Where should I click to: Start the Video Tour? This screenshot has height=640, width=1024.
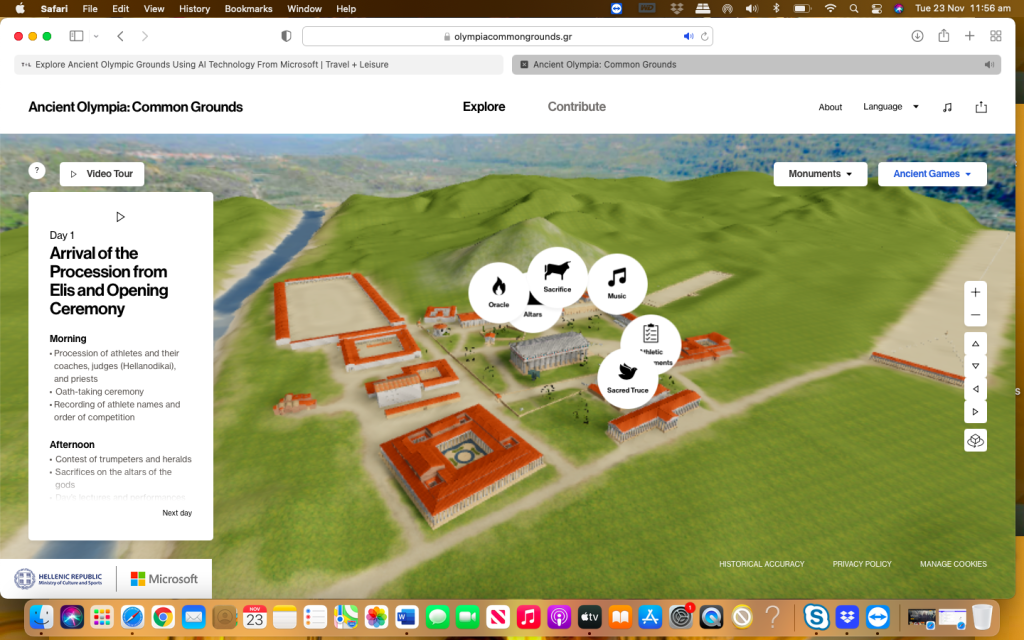pyautogui.click(x=102, y=174)
